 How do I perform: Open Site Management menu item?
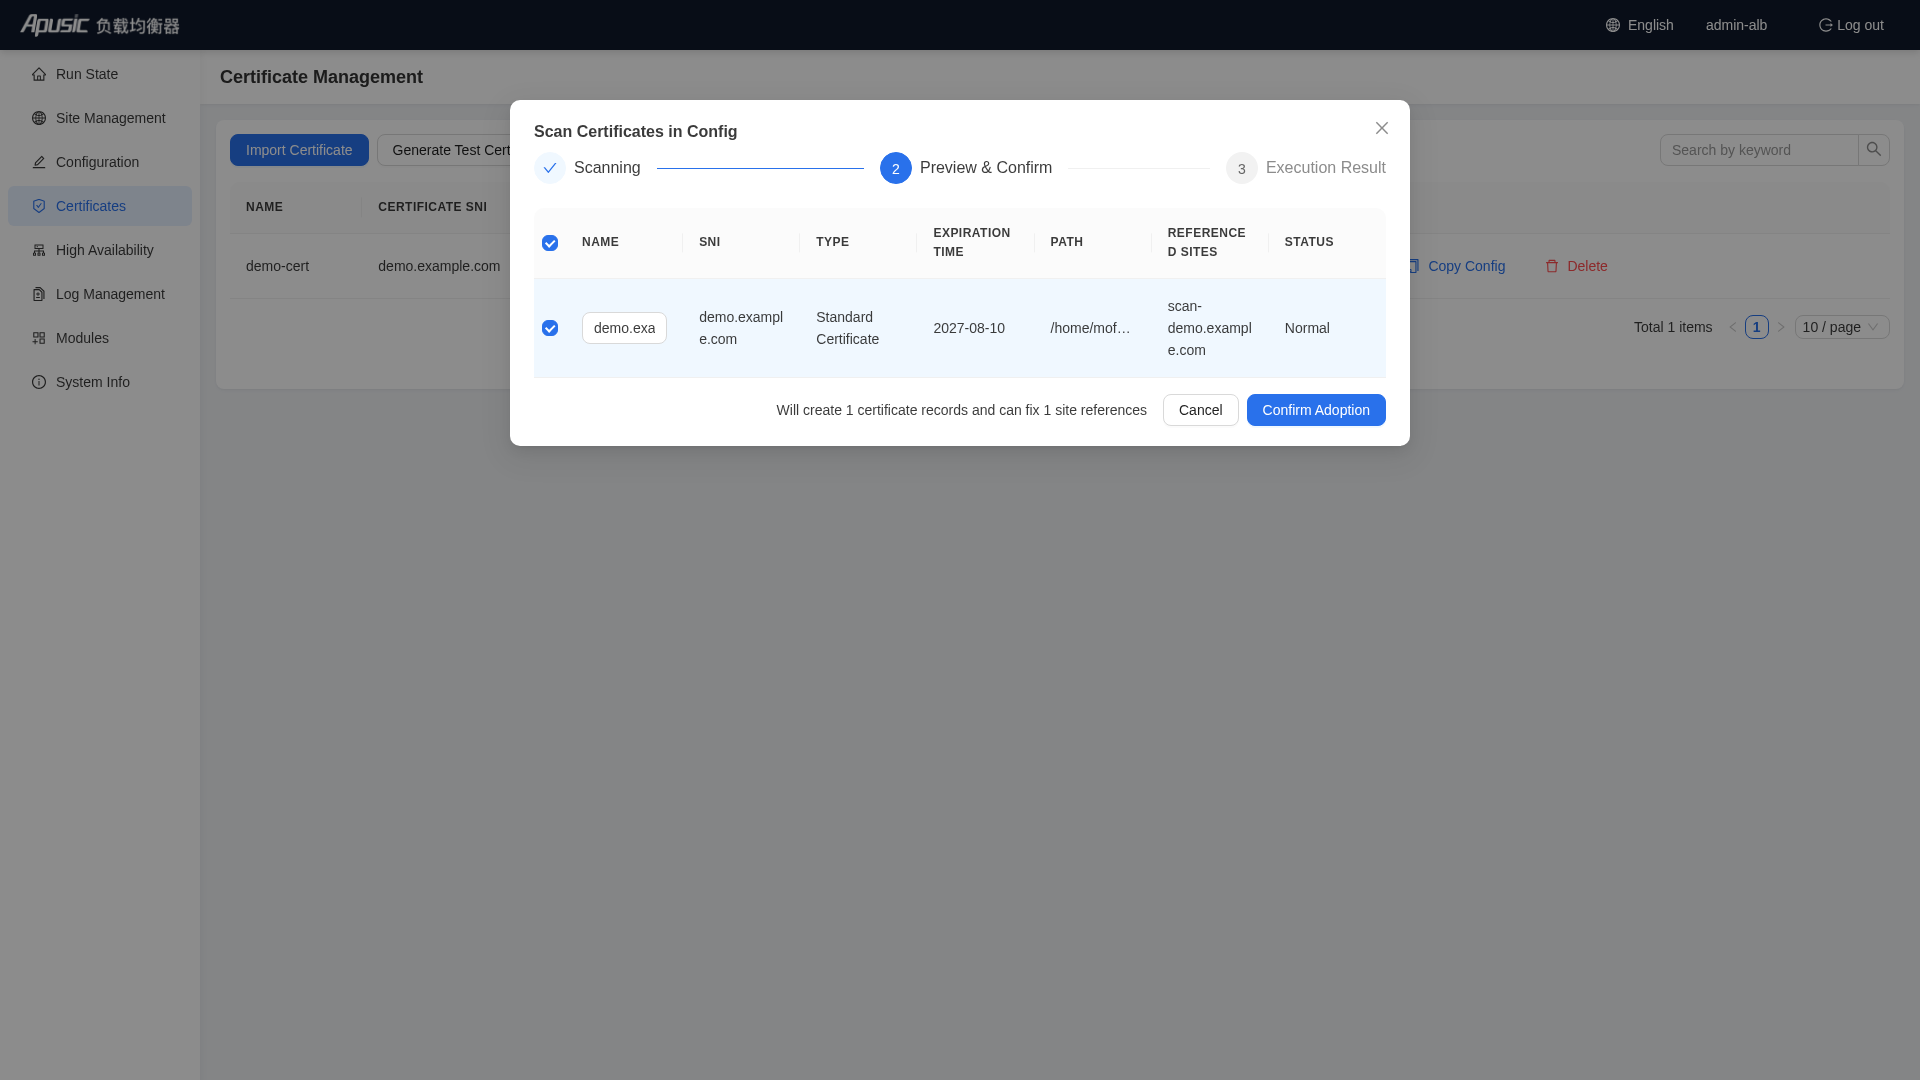[x=100, y=118]
